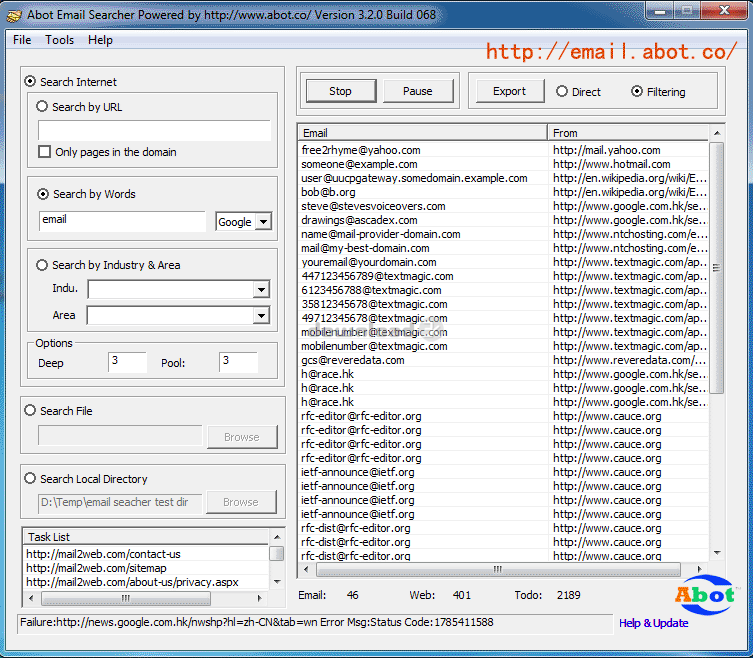The height and width of the screenshot is (658, 753).
Task: Click the From column header
Action: pyautogui.click(x=628, y=133)
